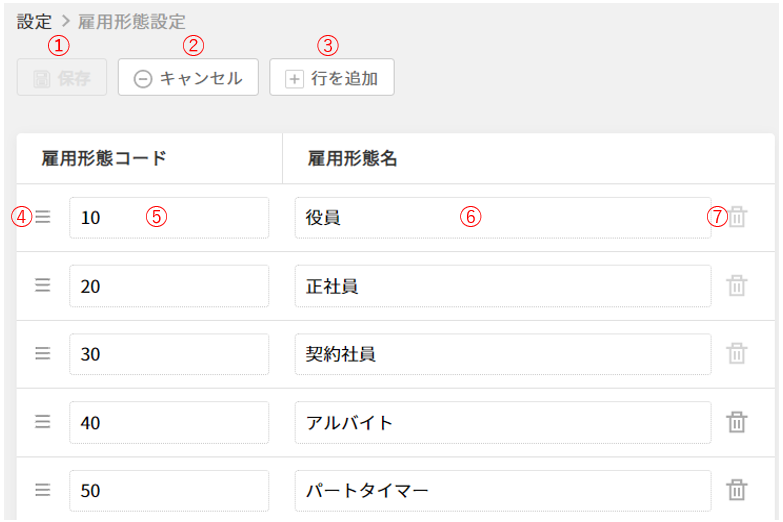Edit the name field showing 役員
Image resolution: width=783 pixels, height=522 pixels.
502,217
